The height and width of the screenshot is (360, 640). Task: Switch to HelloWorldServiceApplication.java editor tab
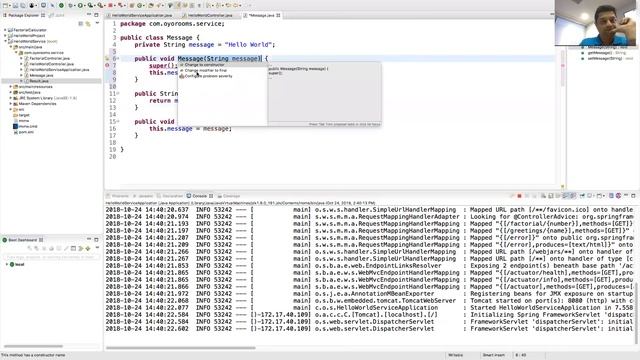(141, 15)
